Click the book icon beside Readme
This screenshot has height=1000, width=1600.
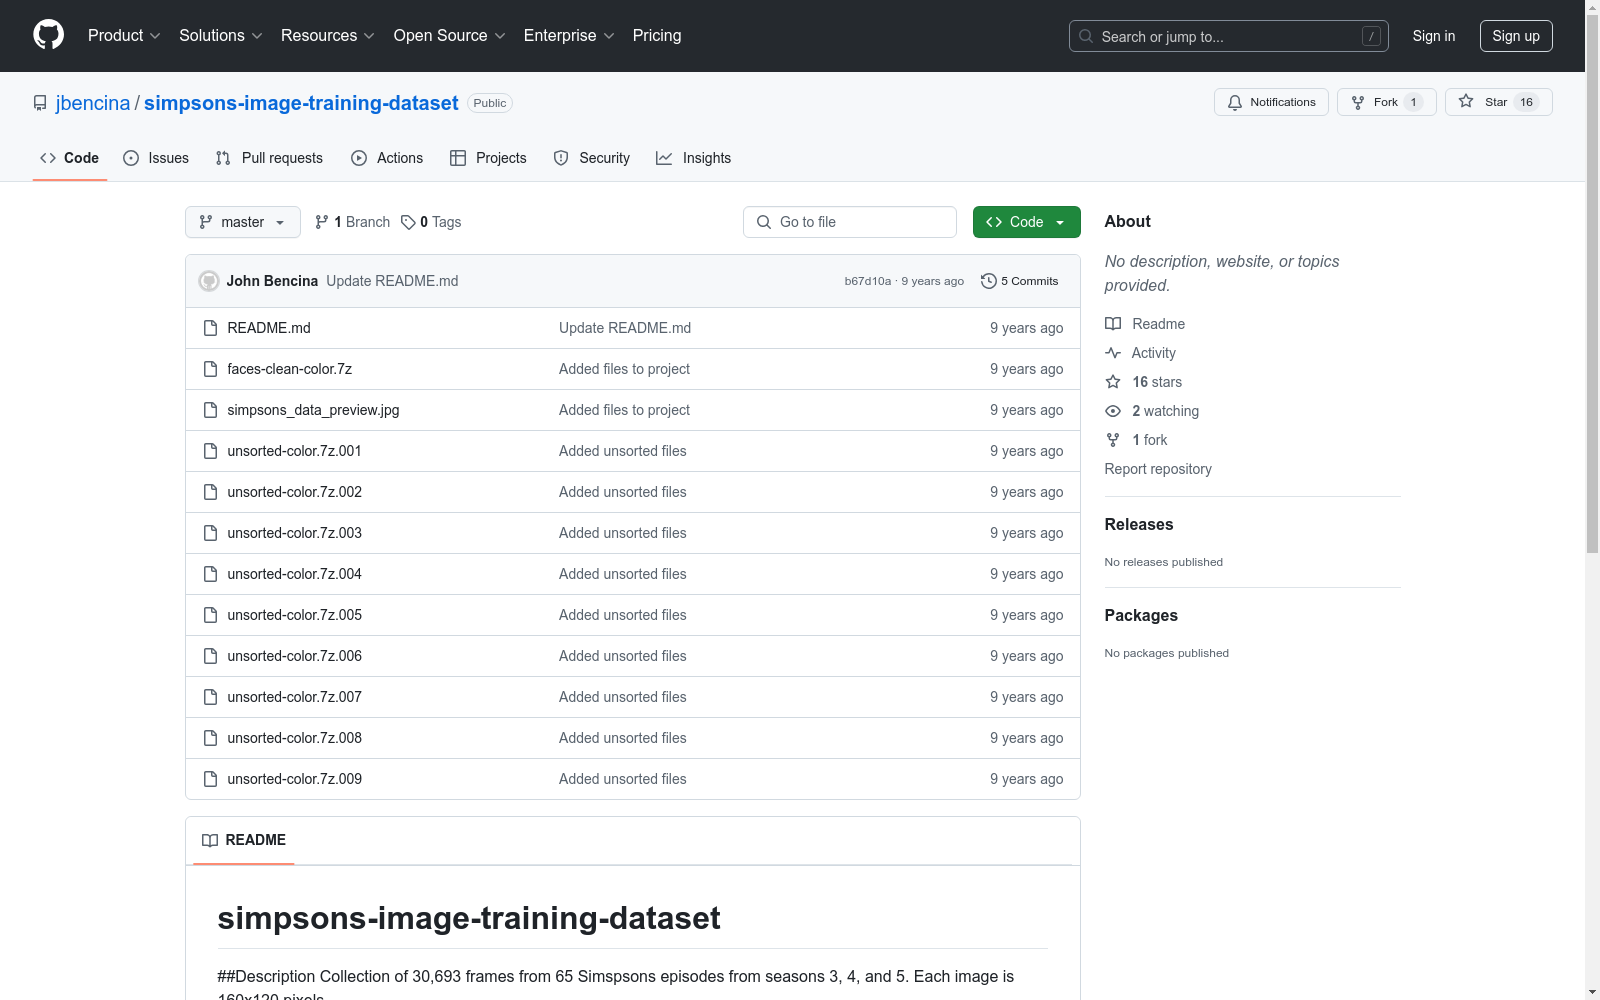pos(1113,324)
